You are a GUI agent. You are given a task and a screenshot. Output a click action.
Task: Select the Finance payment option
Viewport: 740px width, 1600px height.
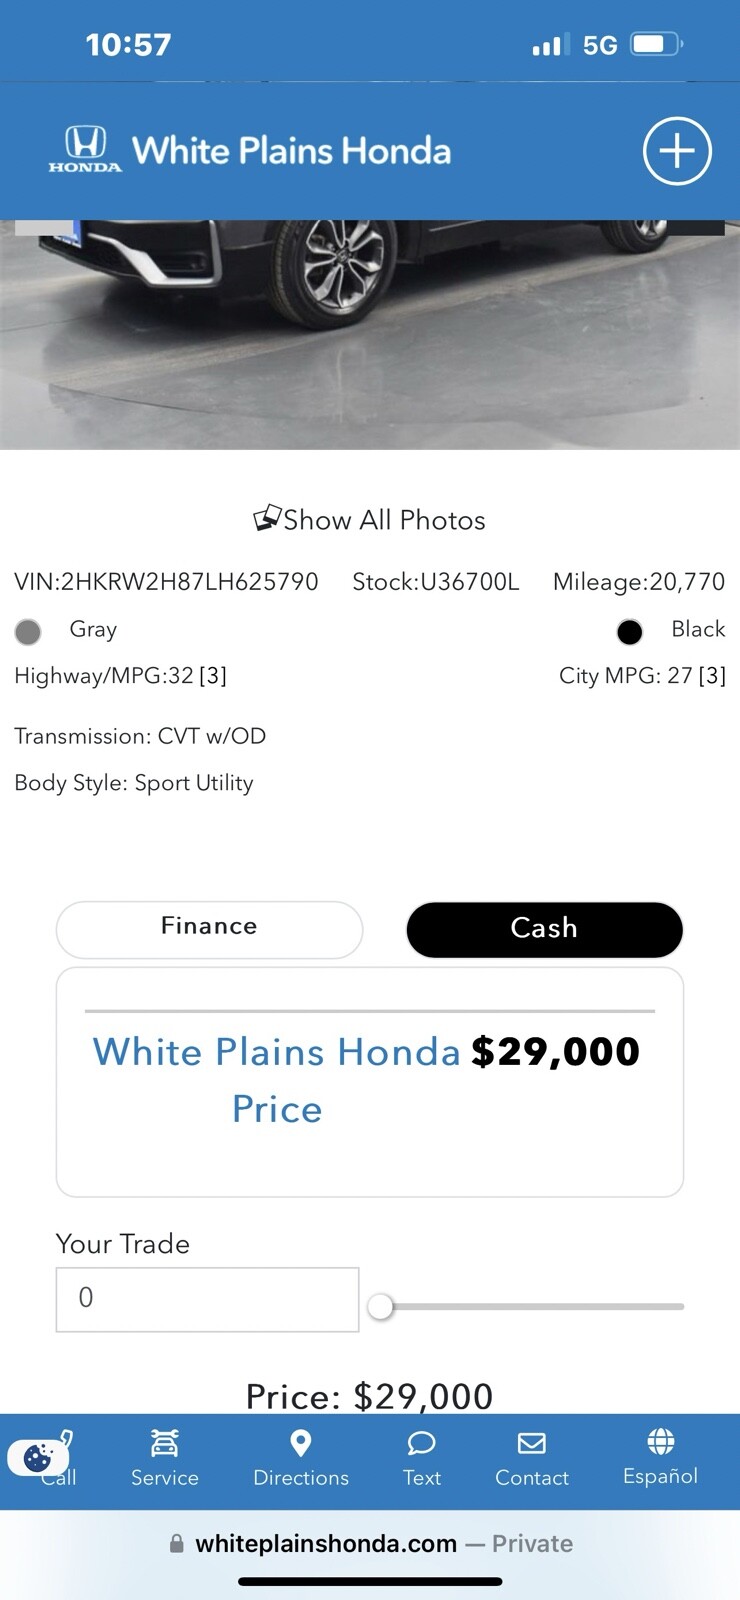point(209,928)
